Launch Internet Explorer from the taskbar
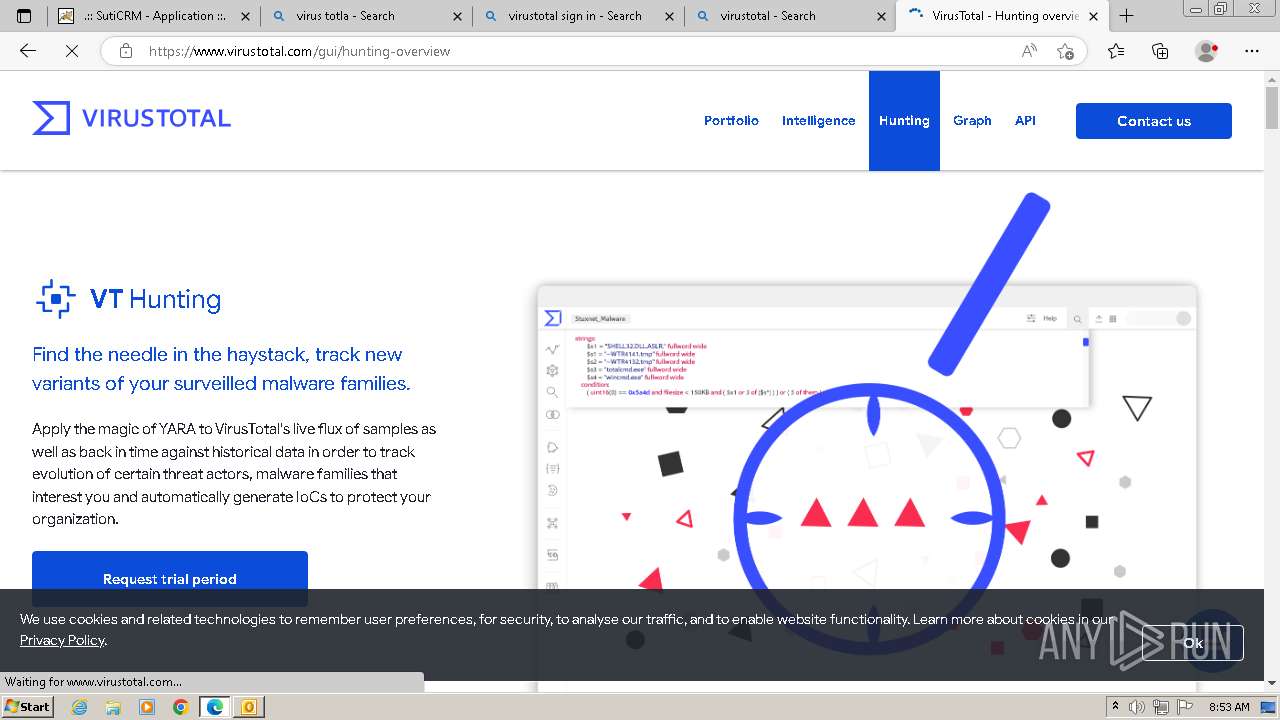1280x720 pixels. pyautogui.click(x=79, y=707)
